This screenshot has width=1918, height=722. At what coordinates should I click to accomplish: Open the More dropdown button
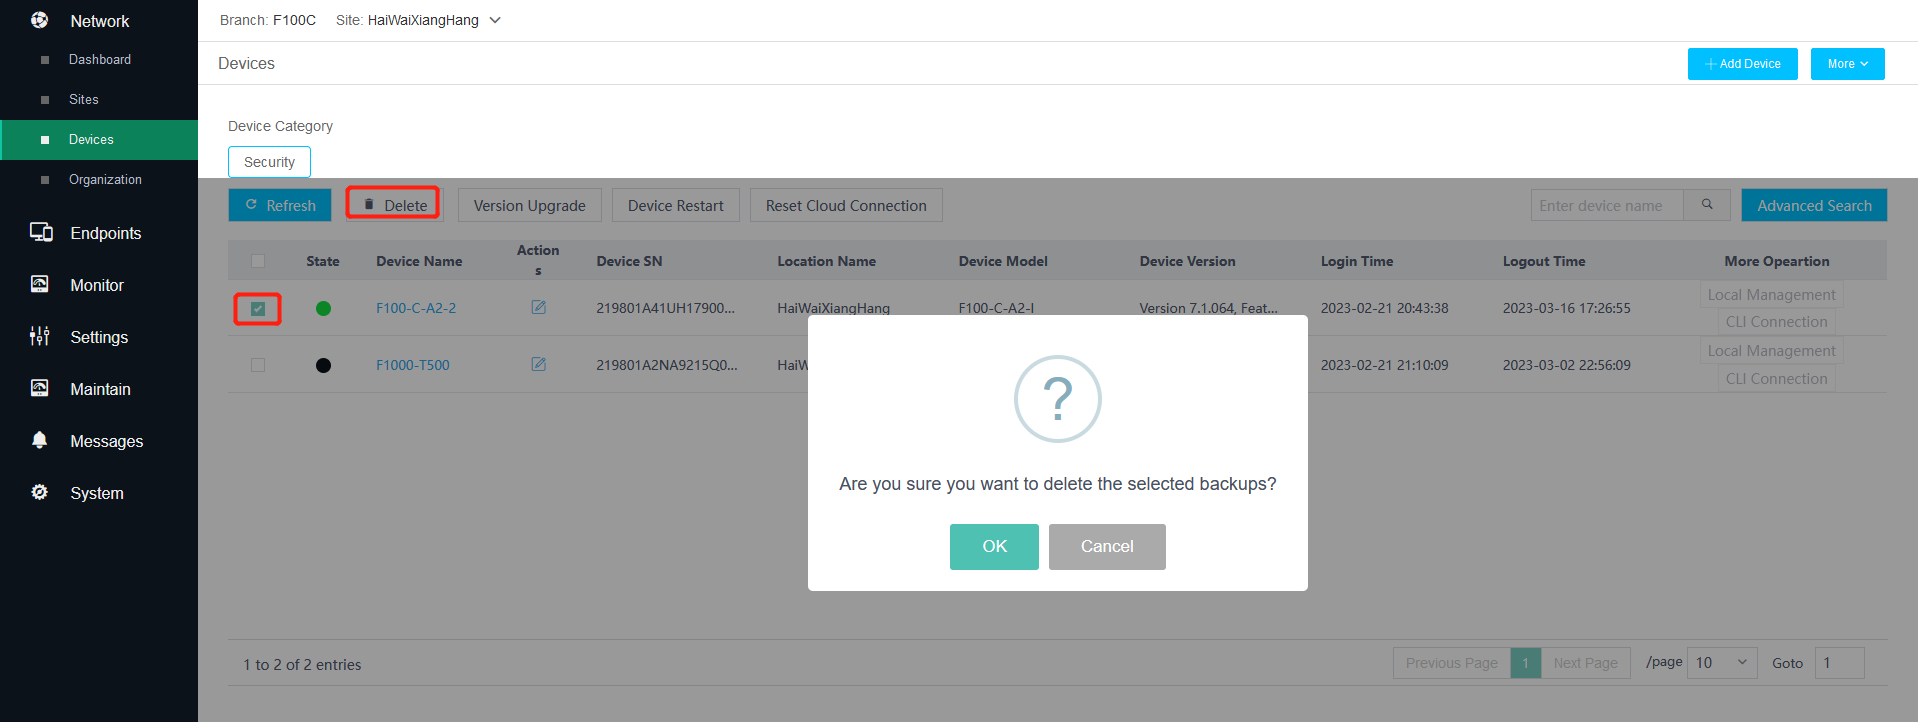click(1847, 64)
